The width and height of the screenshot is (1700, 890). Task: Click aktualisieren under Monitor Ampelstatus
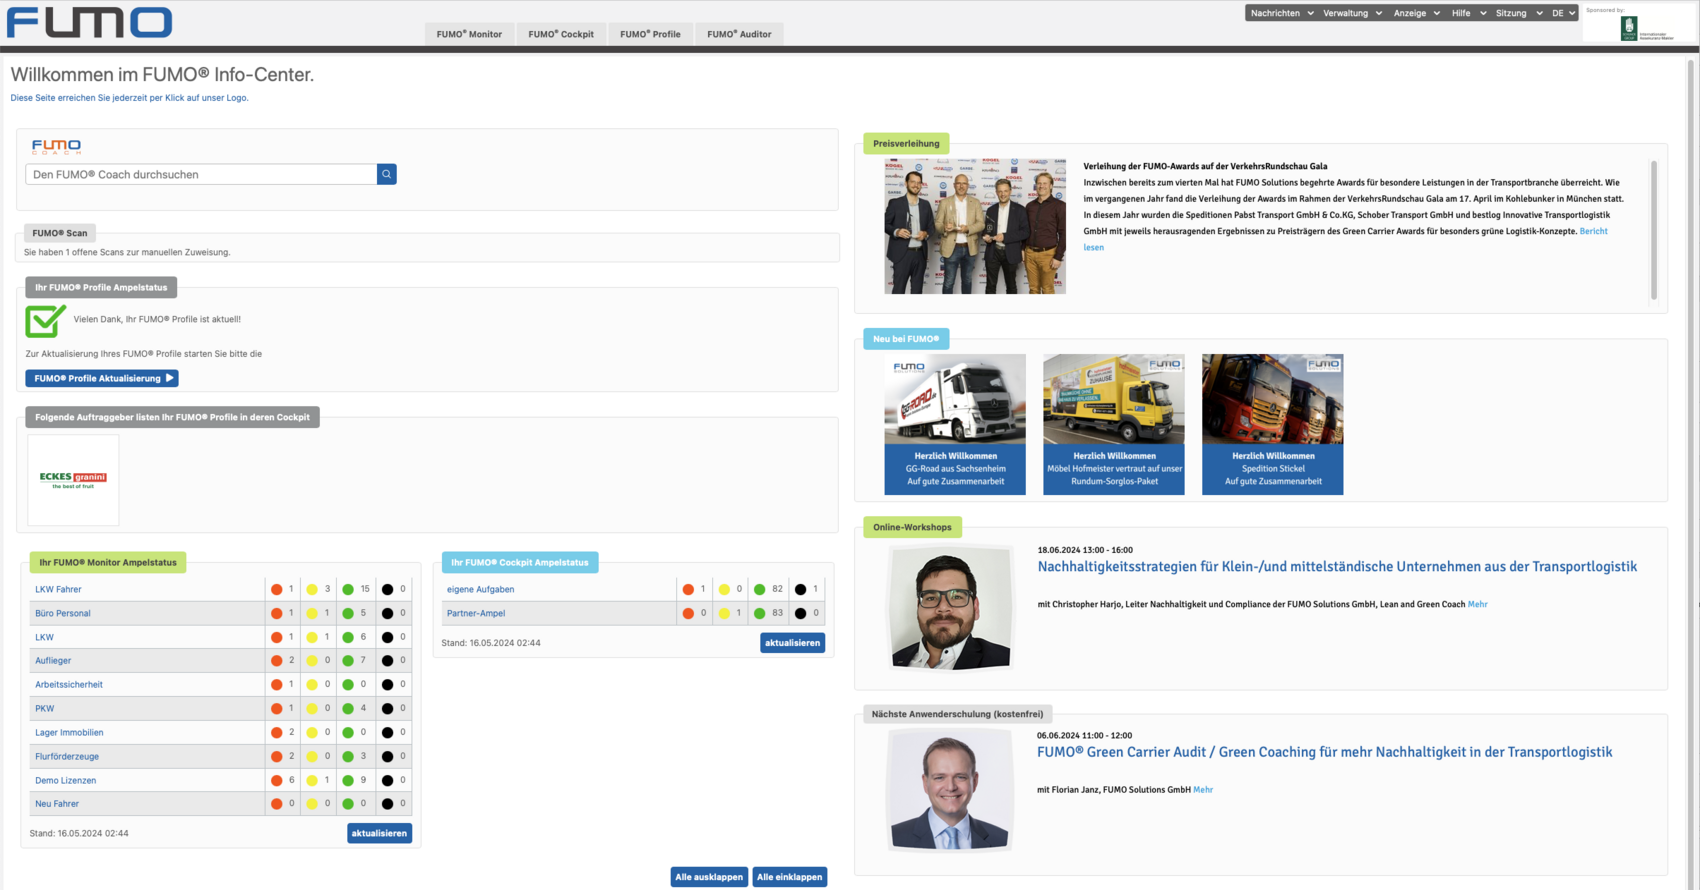[x=379, y=833]
